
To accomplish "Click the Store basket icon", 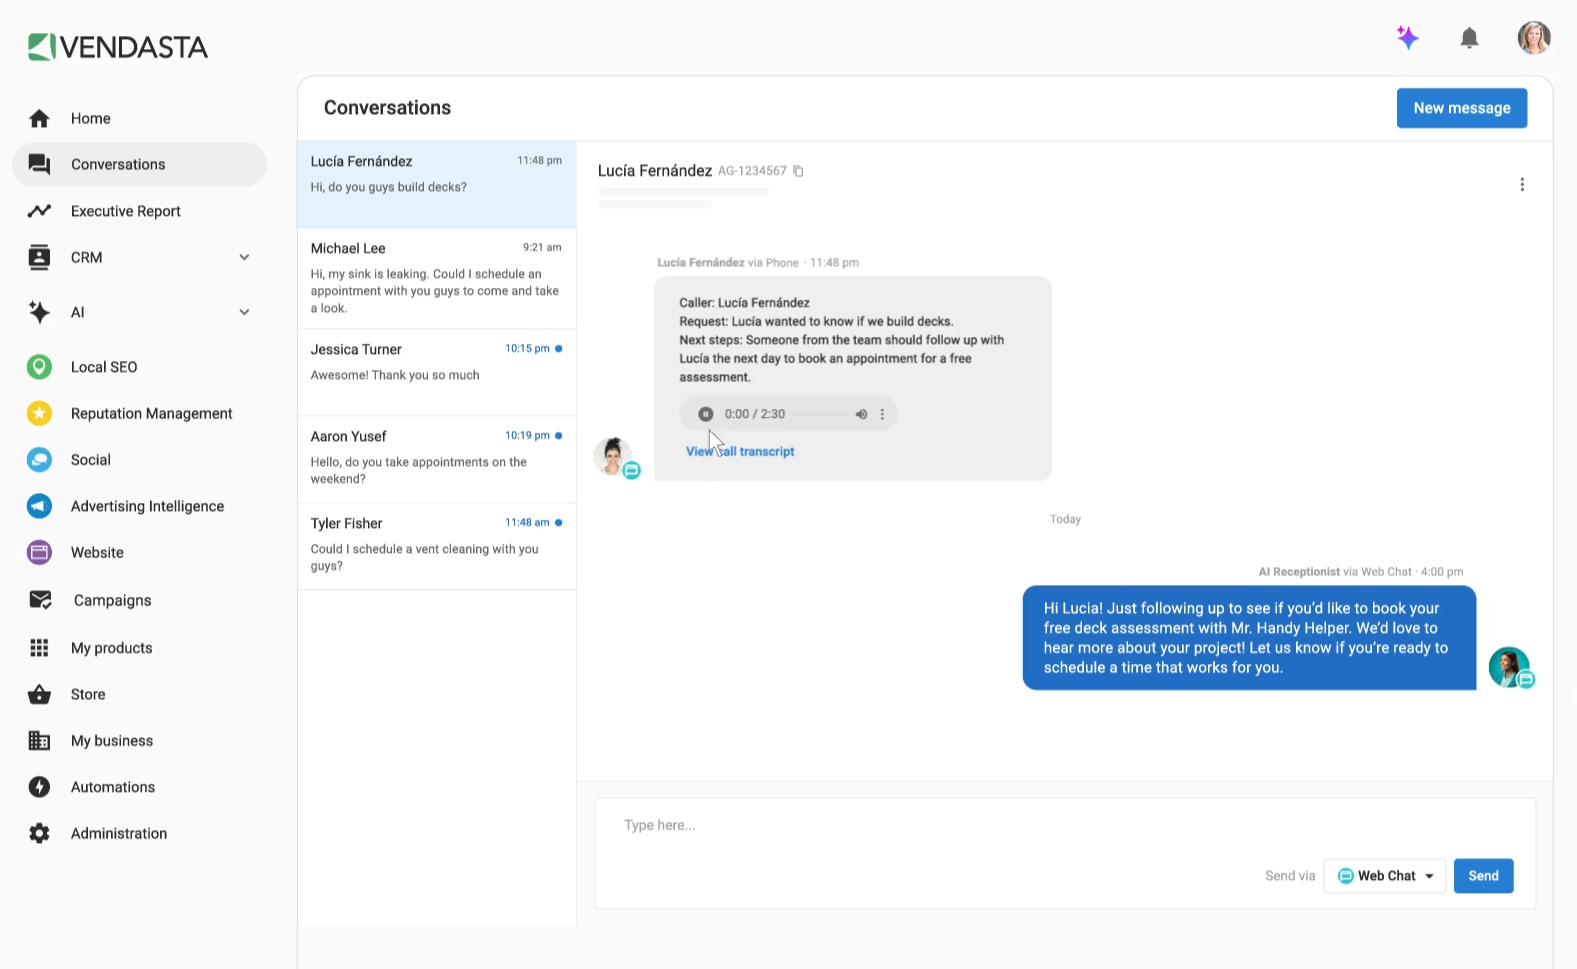I will click(x=39, y=694).
